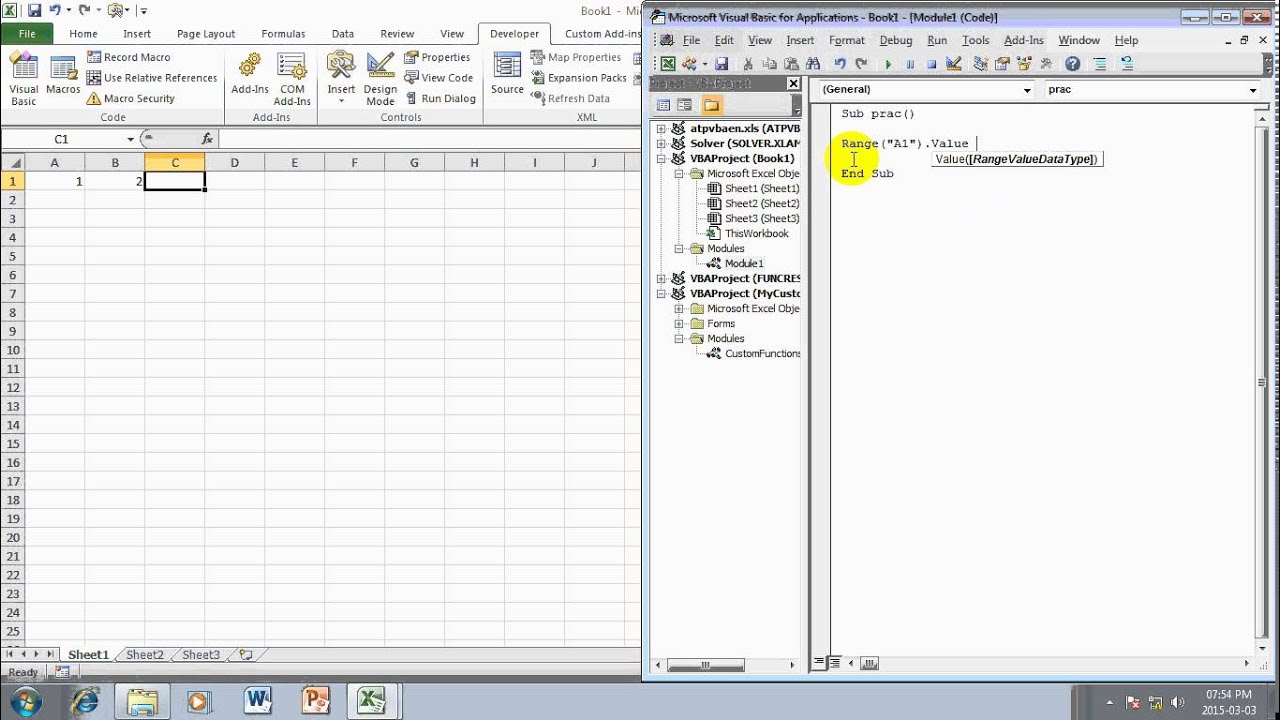Switch to the Sheet2 worksheet tab
Screen dimensions: 1280x720
pos(144,655)
